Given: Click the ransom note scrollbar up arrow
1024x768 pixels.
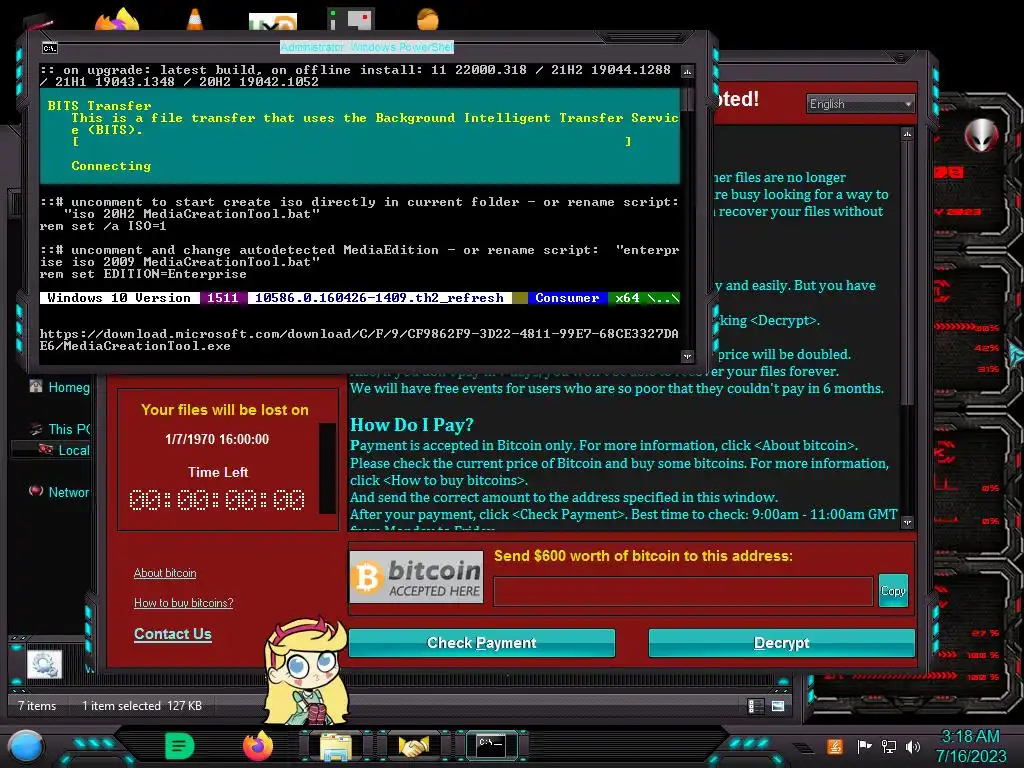Looking at the screenshot, I should pyautogui.click(x=907, y=134).
